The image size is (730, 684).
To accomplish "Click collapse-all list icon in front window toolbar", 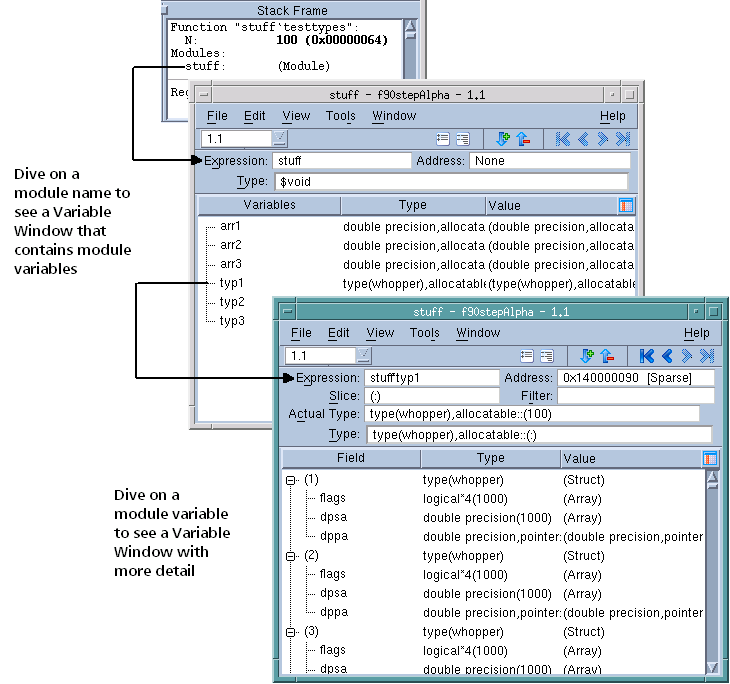I will 527,355.
